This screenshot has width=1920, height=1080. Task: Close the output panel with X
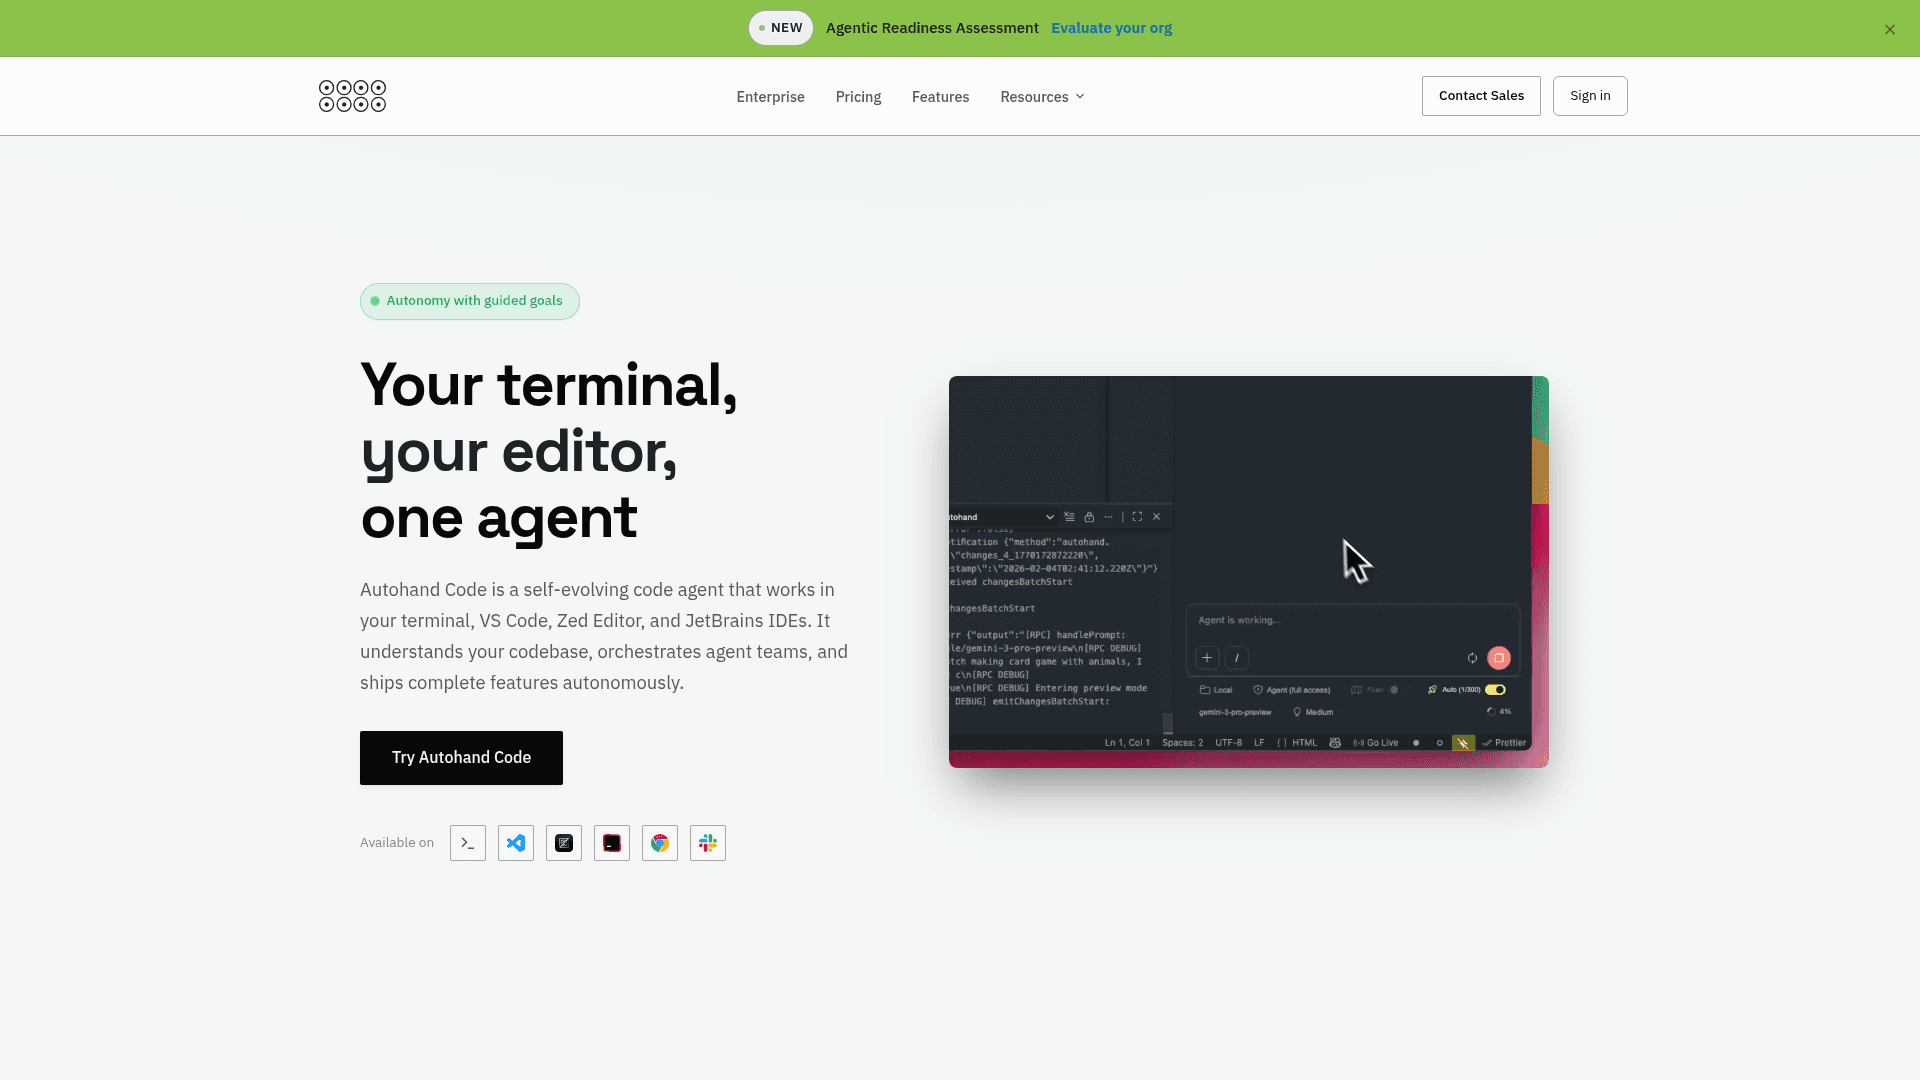pos(1157,517)
